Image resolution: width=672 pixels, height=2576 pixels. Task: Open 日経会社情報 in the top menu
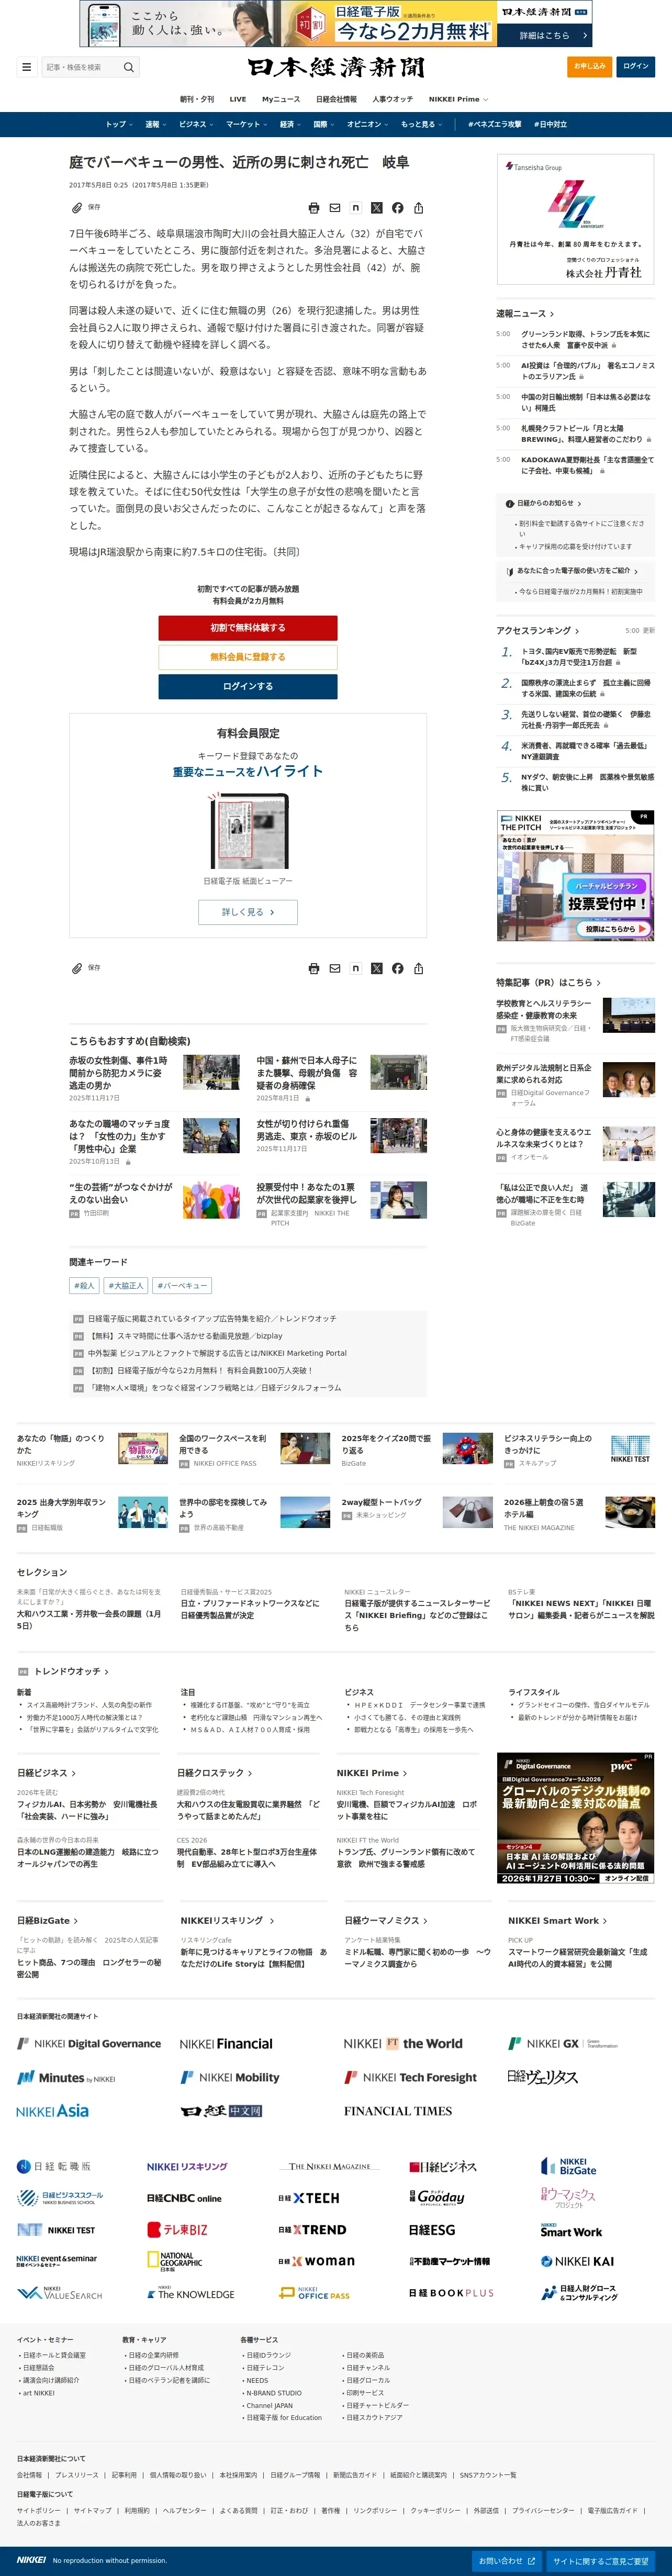tap(336, 99)
